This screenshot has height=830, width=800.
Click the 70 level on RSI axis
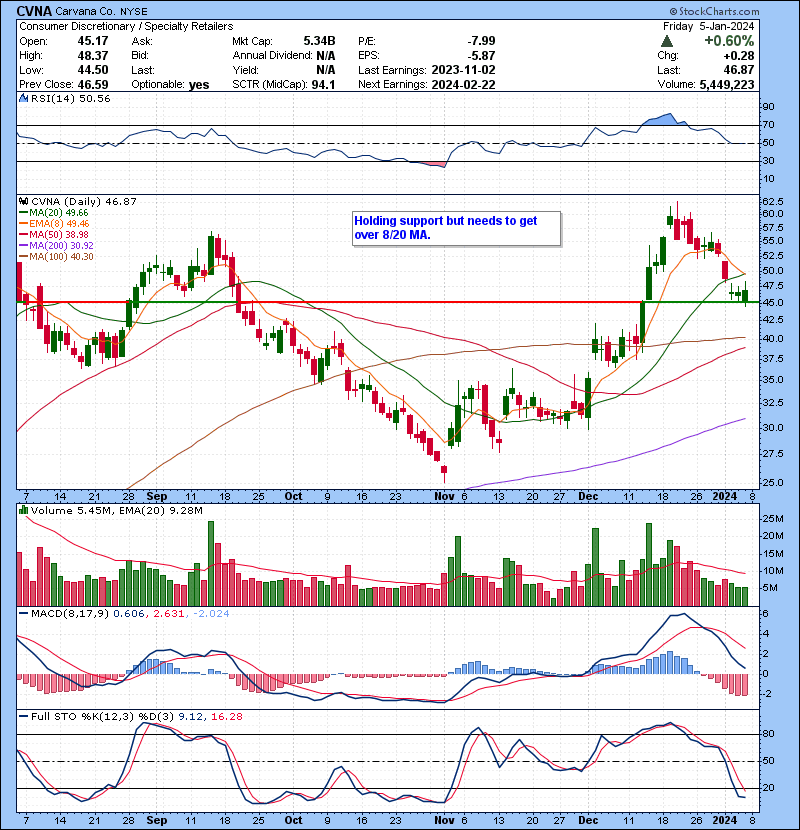coord(768,125)
